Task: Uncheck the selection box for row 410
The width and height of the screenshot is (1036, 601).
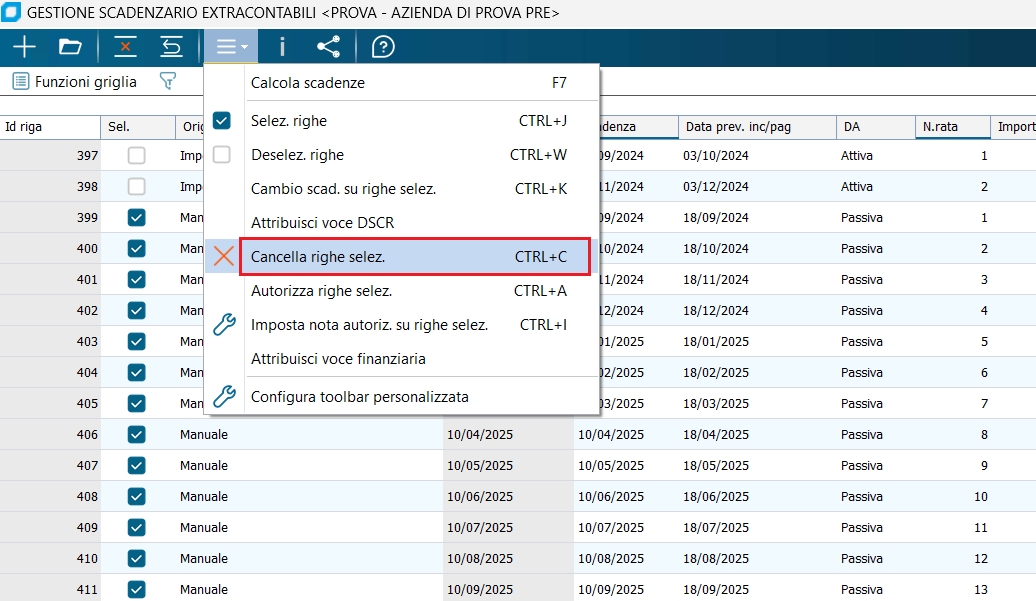Action: click(137, 559)
